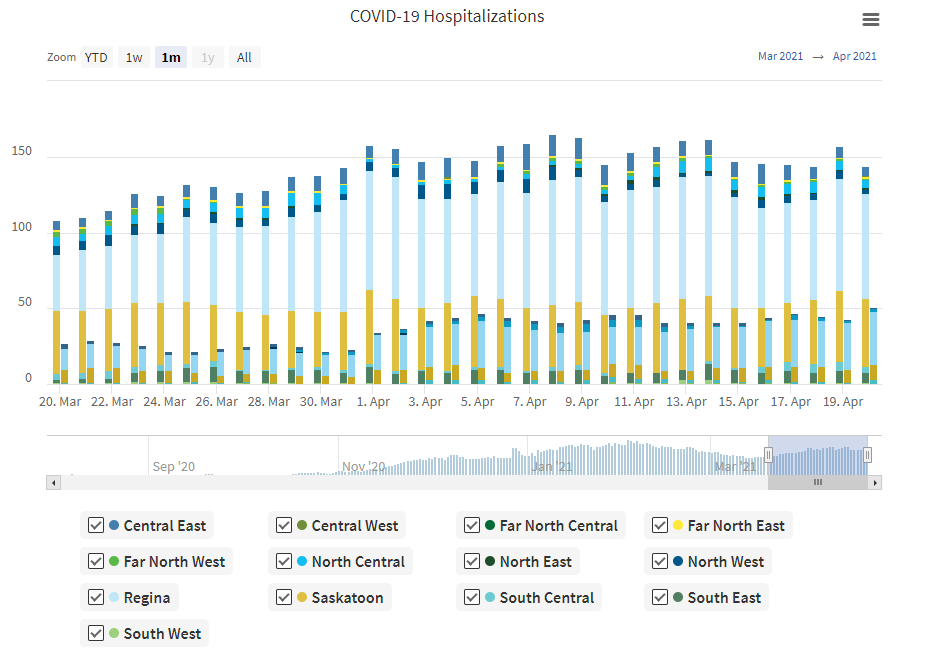
Task: Click the South East legend label
Action: (724, 598)
